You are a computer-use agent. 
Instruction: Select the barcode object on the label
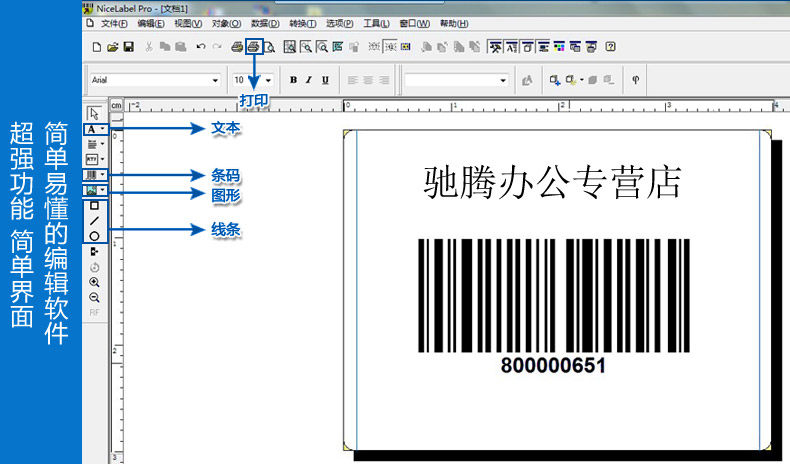click(x=554, y=295)
